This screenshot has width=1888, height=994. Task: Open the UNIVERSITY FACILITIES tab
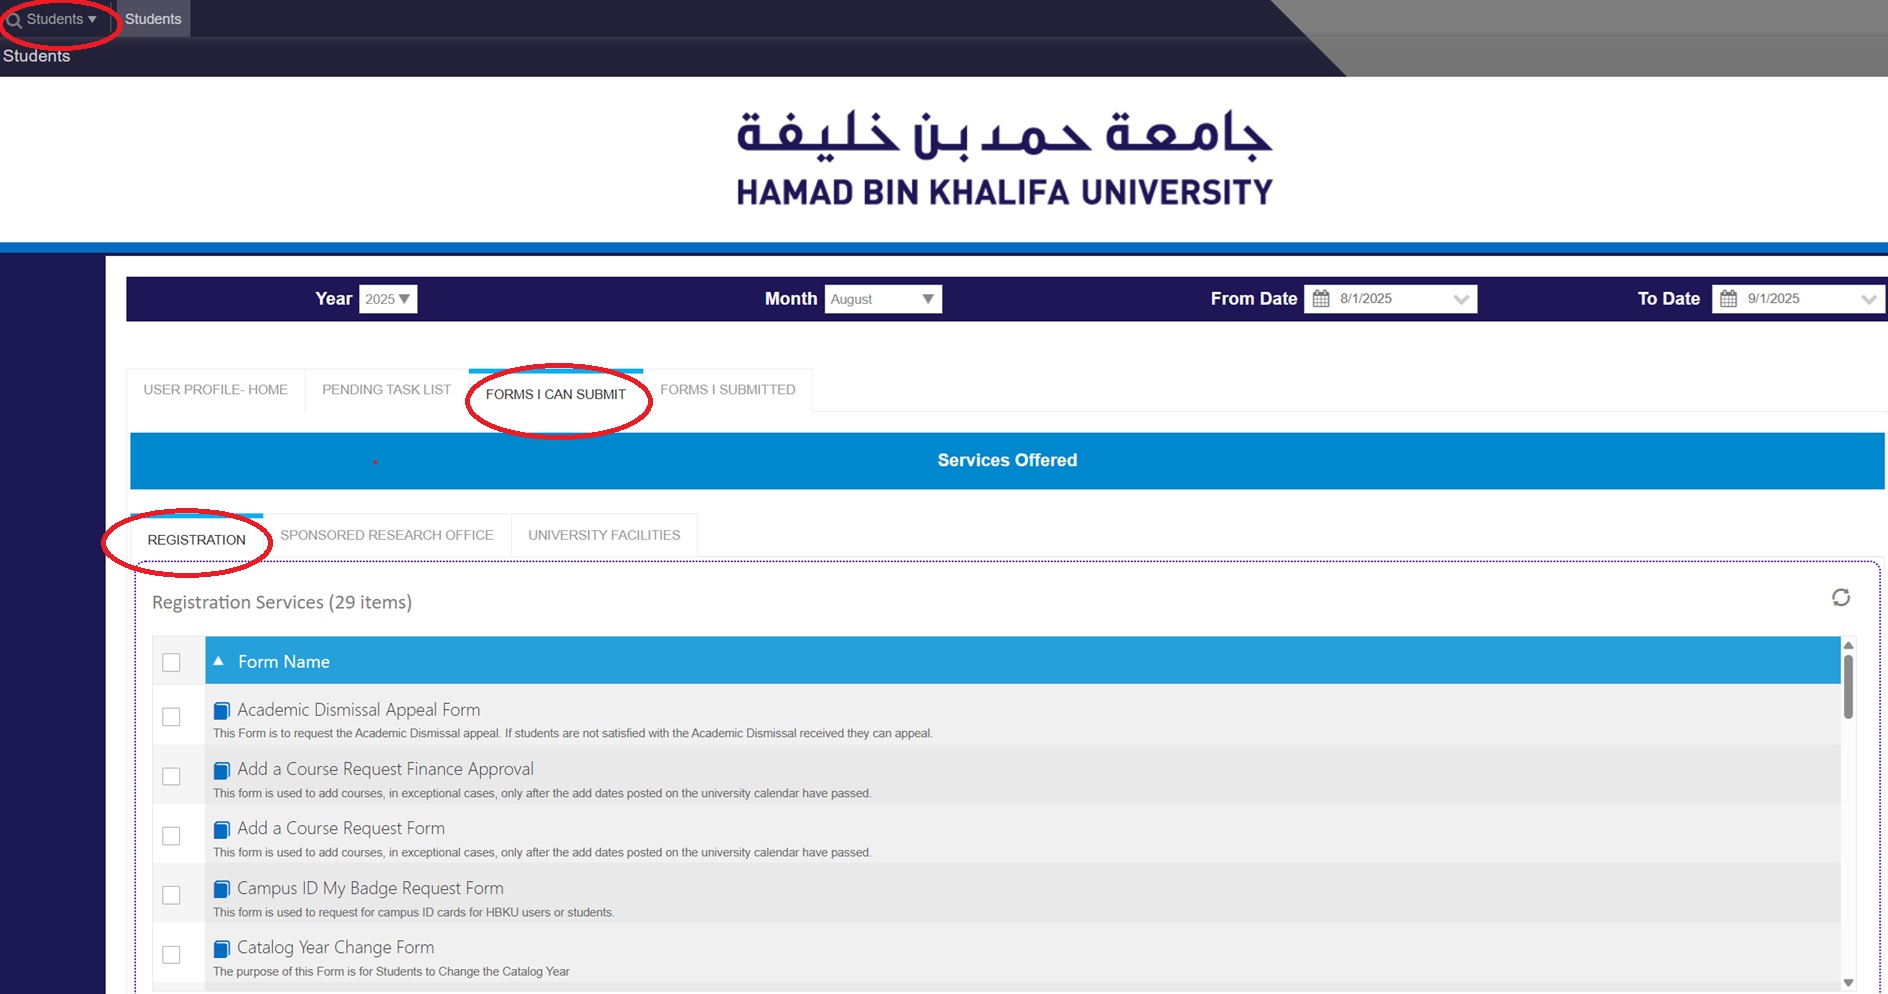(x=604, y=535)
